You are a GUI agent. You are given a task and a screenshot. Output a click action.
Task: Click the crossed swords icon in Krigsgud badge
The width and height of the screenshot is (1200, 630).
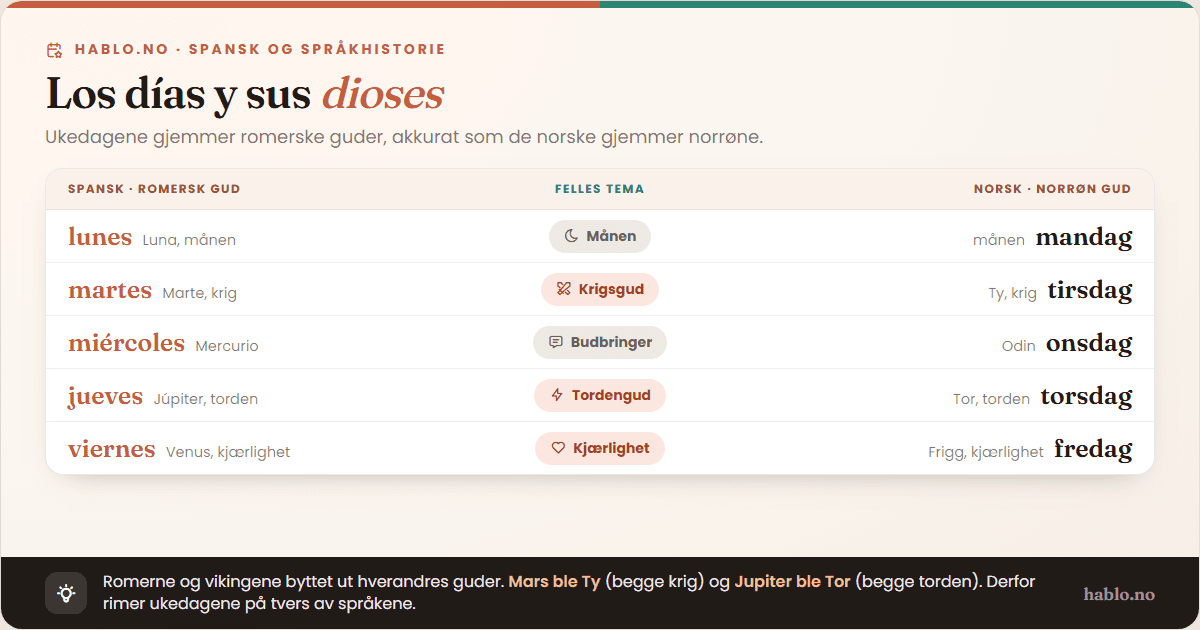(x=563, y=289)
